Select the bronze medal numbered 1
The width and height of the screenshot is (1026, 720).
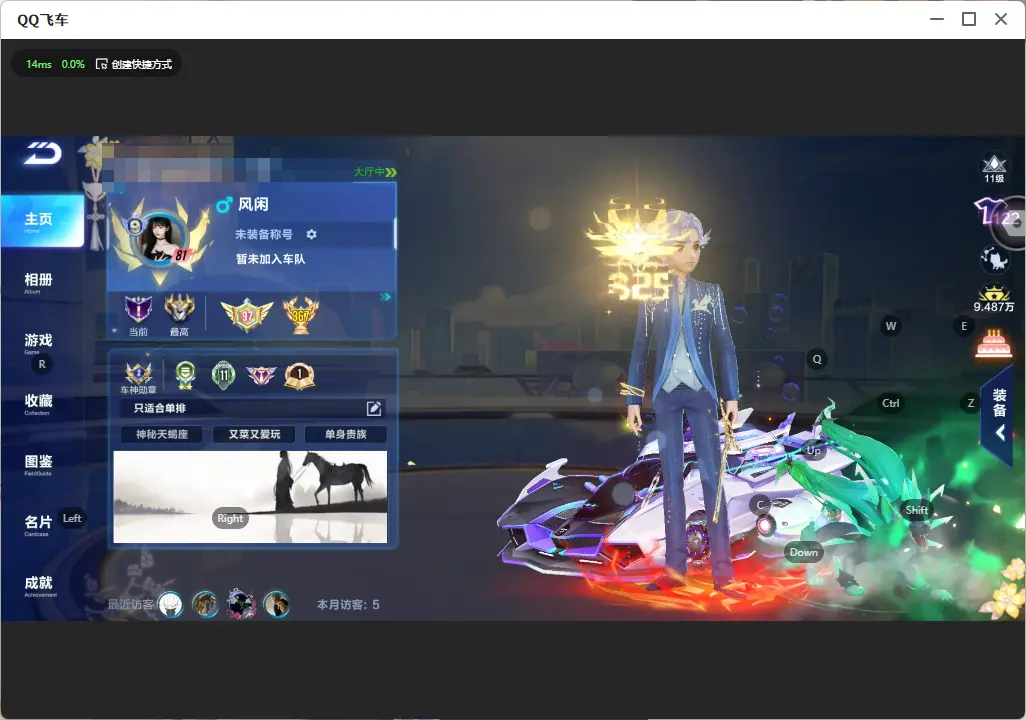pos(300,375)
